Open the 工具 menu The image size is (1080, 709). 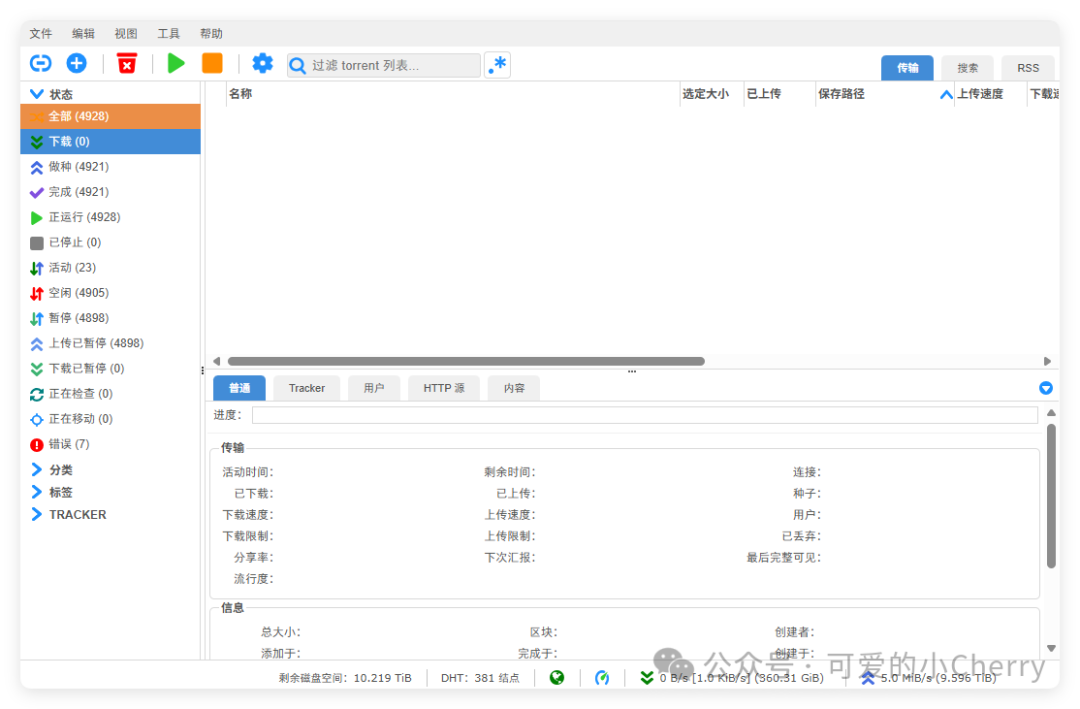[168, 33]
